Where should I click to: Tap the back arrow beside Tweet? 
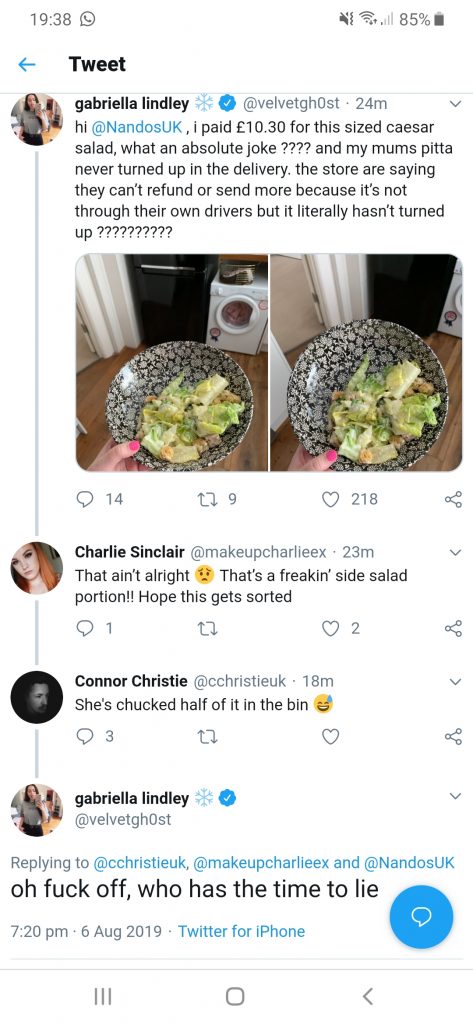coord(26,64)
